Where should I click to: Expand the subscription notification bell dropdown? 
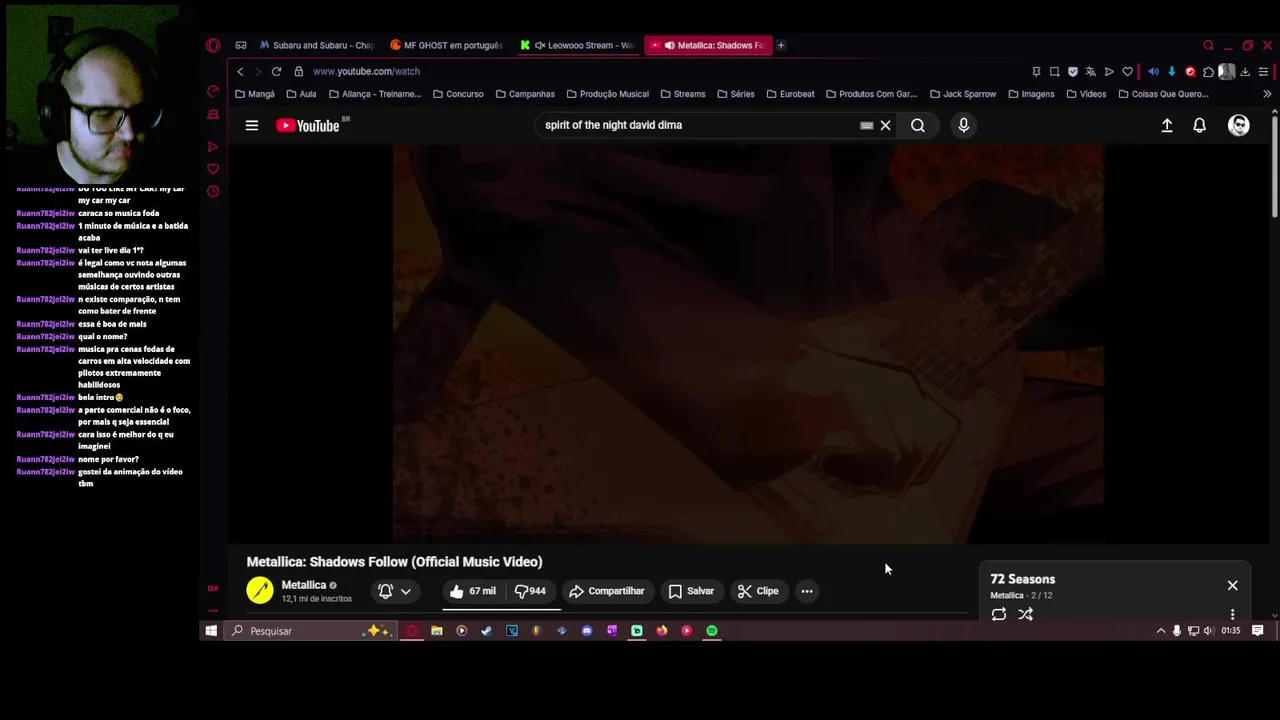[395, 591]
